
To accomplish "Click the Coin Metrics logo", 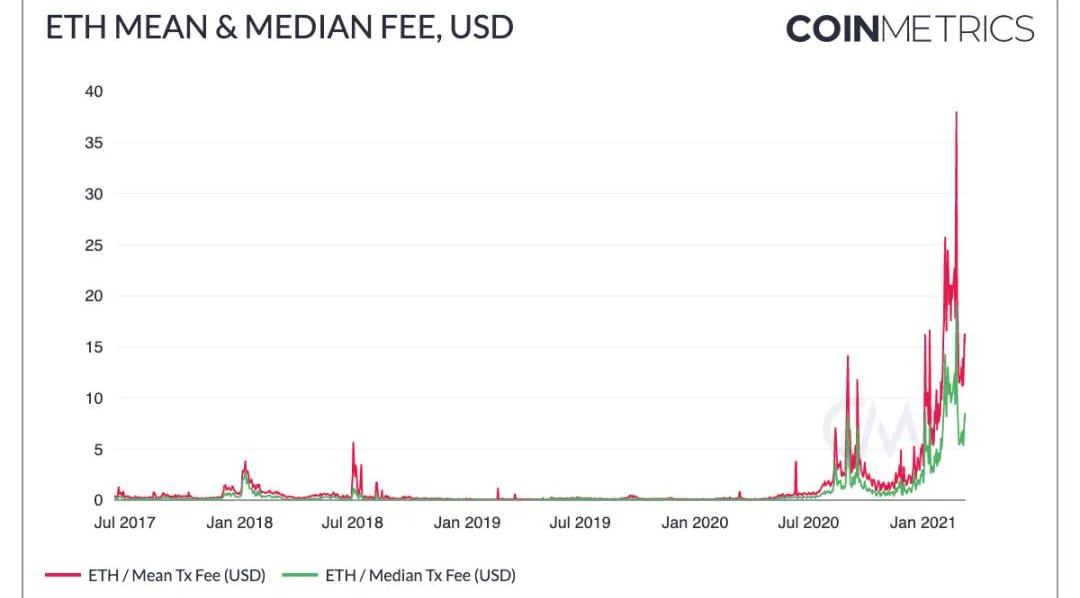I will pyautogui.click(x=909, y=28).
